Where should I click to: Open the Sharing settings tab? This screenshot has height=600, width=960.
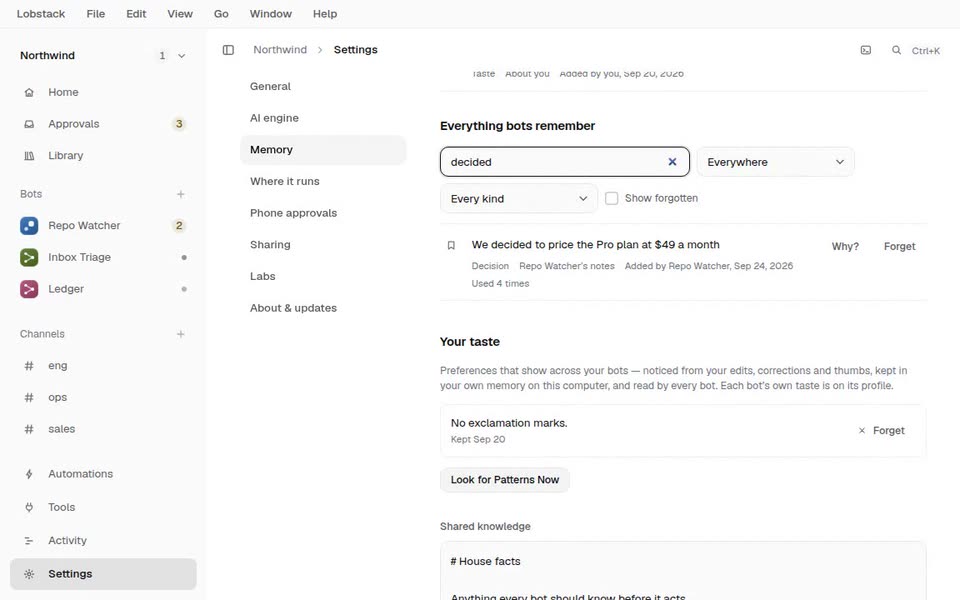coord(323,245)
